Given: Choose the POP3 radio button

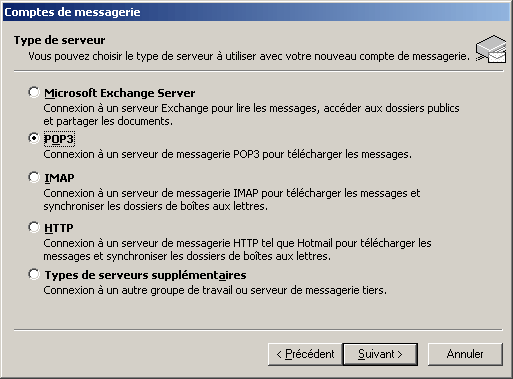Looking at the screenshot, I should (34, 138).
